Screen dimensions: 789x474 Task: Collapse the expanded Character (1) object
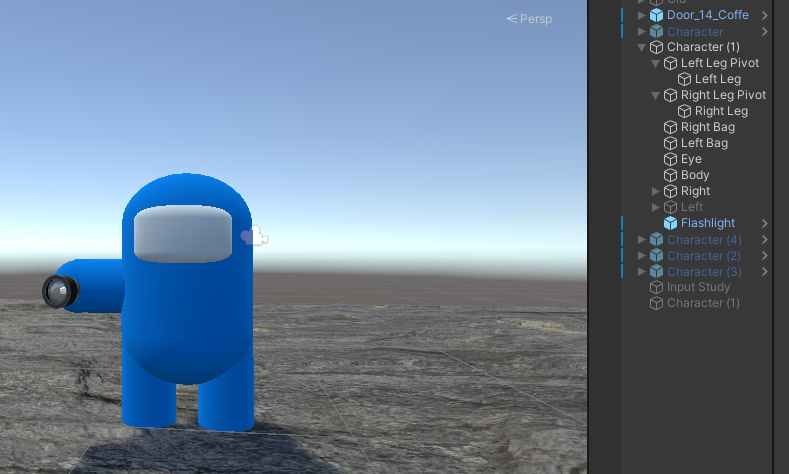point(642,48)
